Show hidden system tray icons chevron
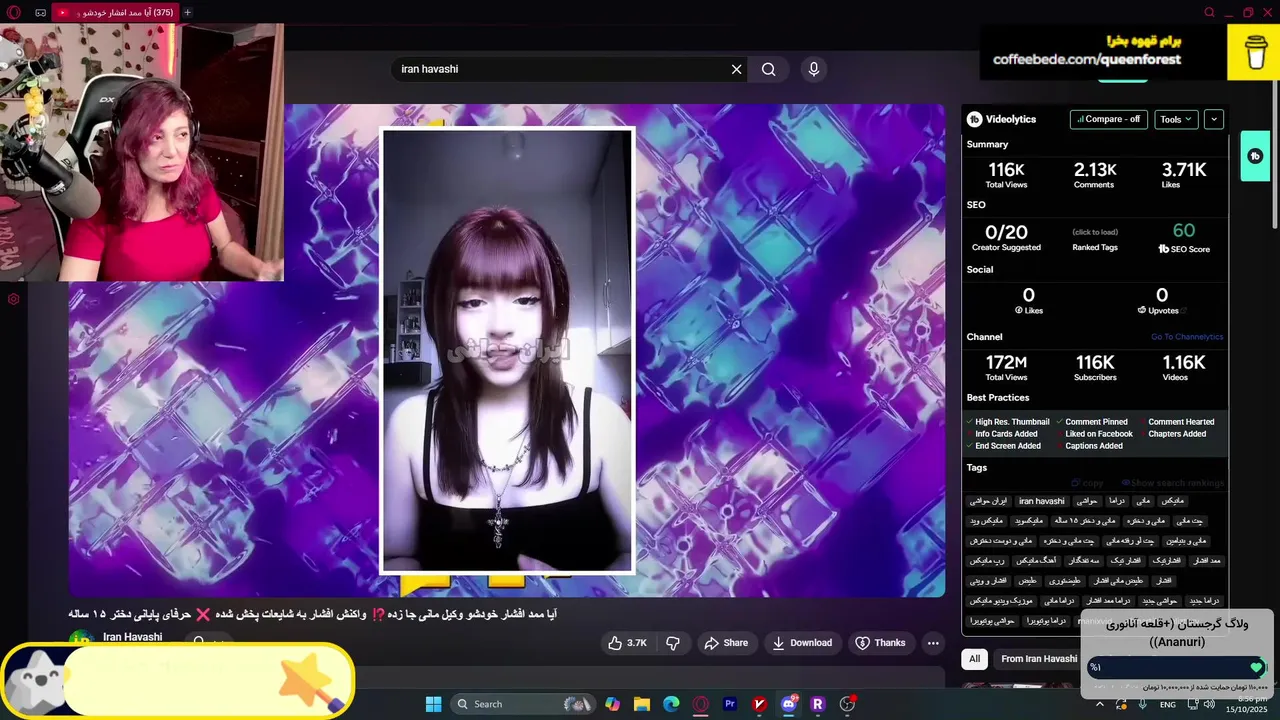Viewport: 1280px width, 720px height. coord(1101,704)
